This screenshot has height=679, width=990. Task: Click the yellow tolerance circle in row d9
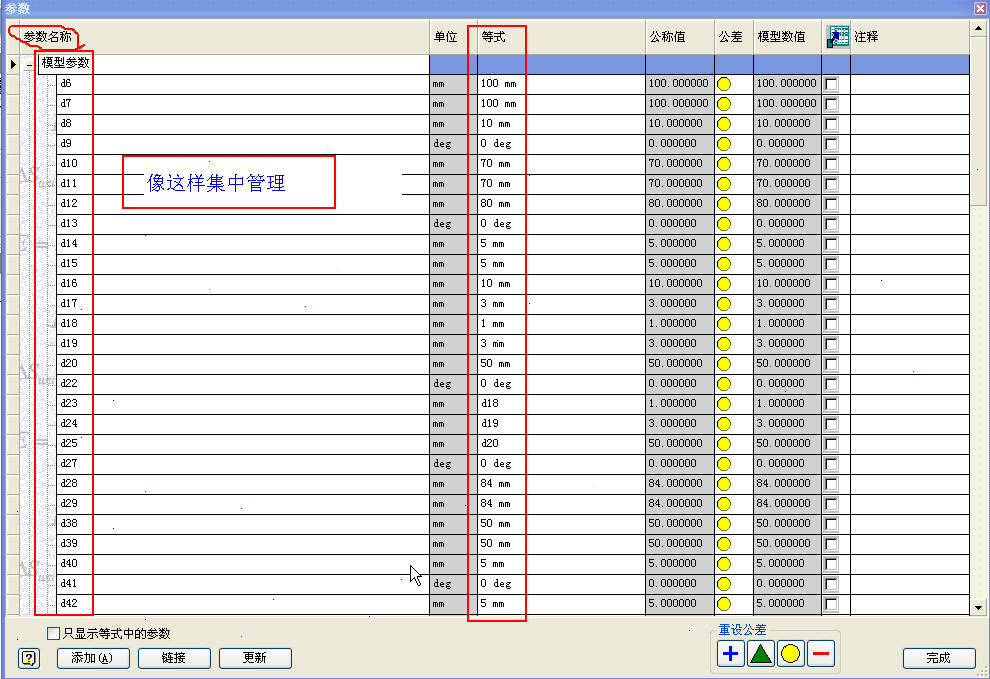tap(724, 144)
